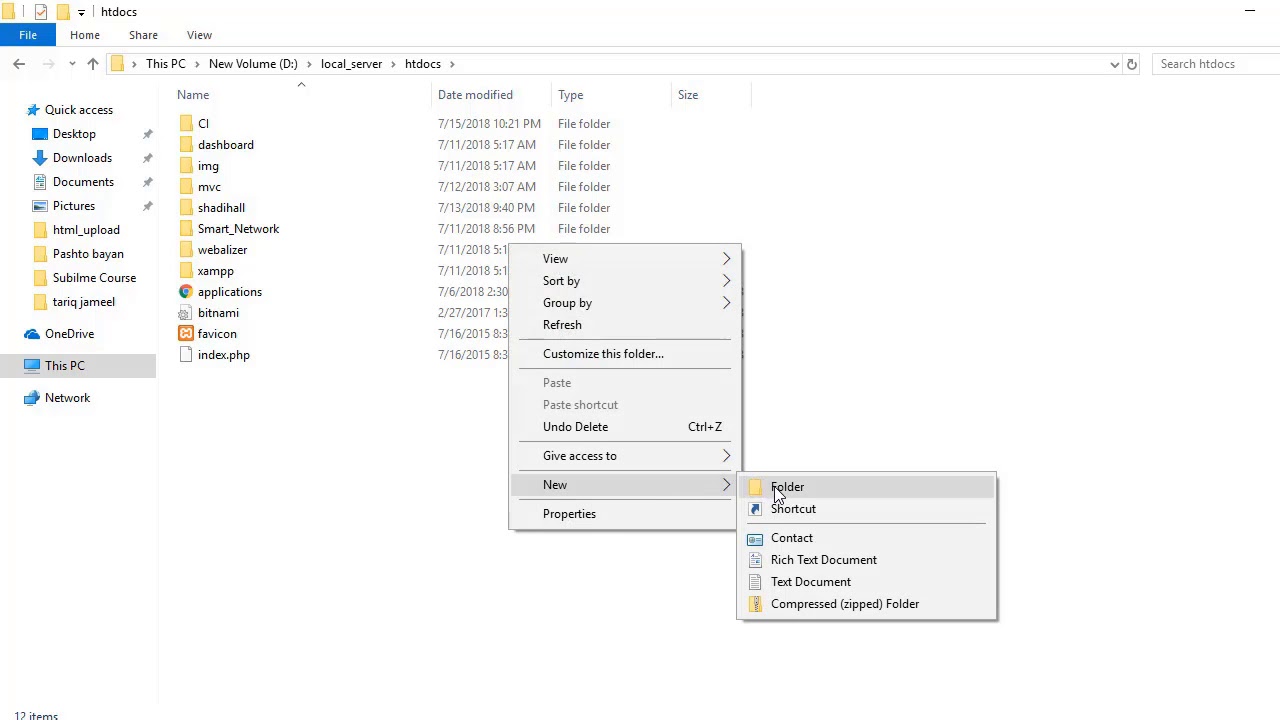Create a new Text Document

[x=811, y=582]
